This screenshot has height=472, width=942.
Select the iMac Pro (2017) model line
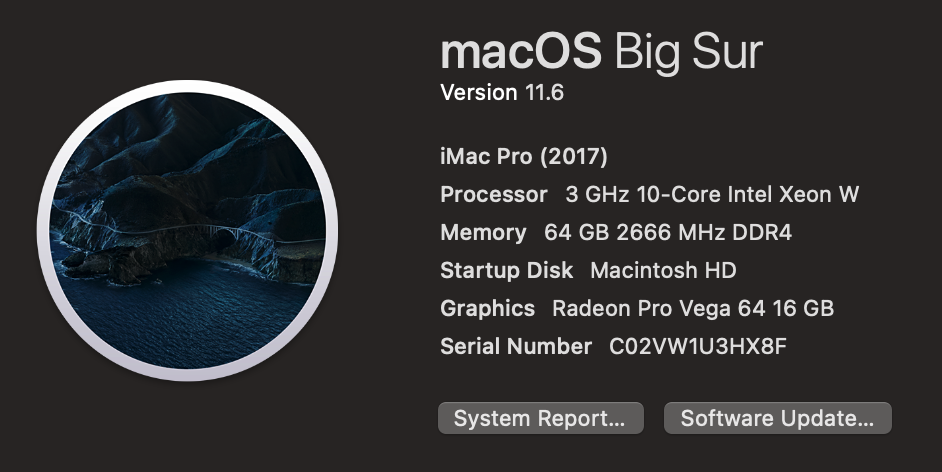(x=524, y=157)
